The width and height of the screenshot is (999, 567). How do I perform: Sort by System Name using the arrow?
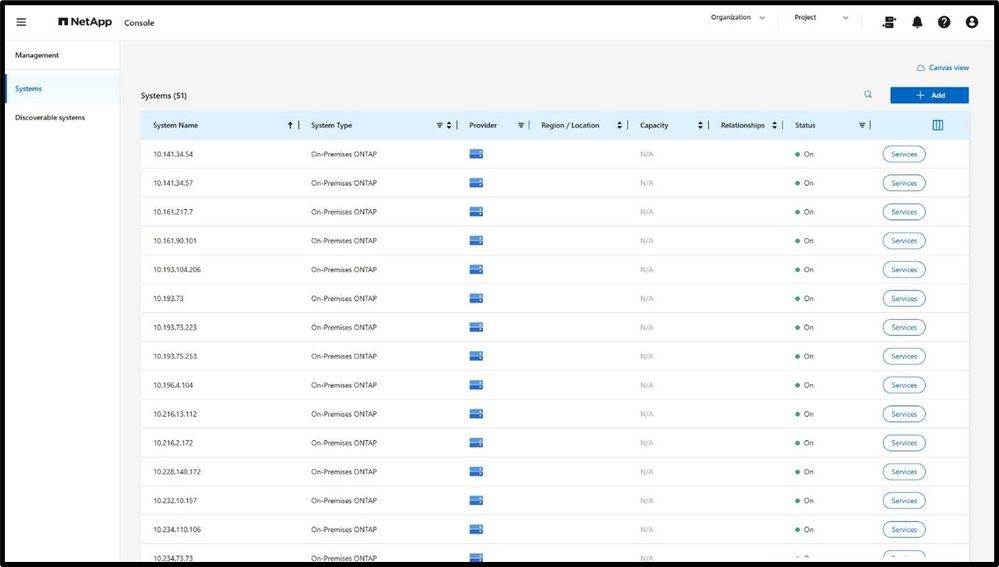(290, 126)
